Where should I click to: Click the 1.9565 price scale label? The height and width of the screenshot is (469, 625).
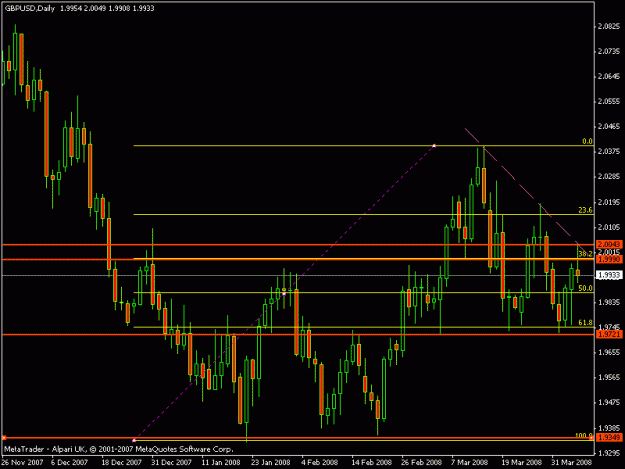click(x=609, y=377)
